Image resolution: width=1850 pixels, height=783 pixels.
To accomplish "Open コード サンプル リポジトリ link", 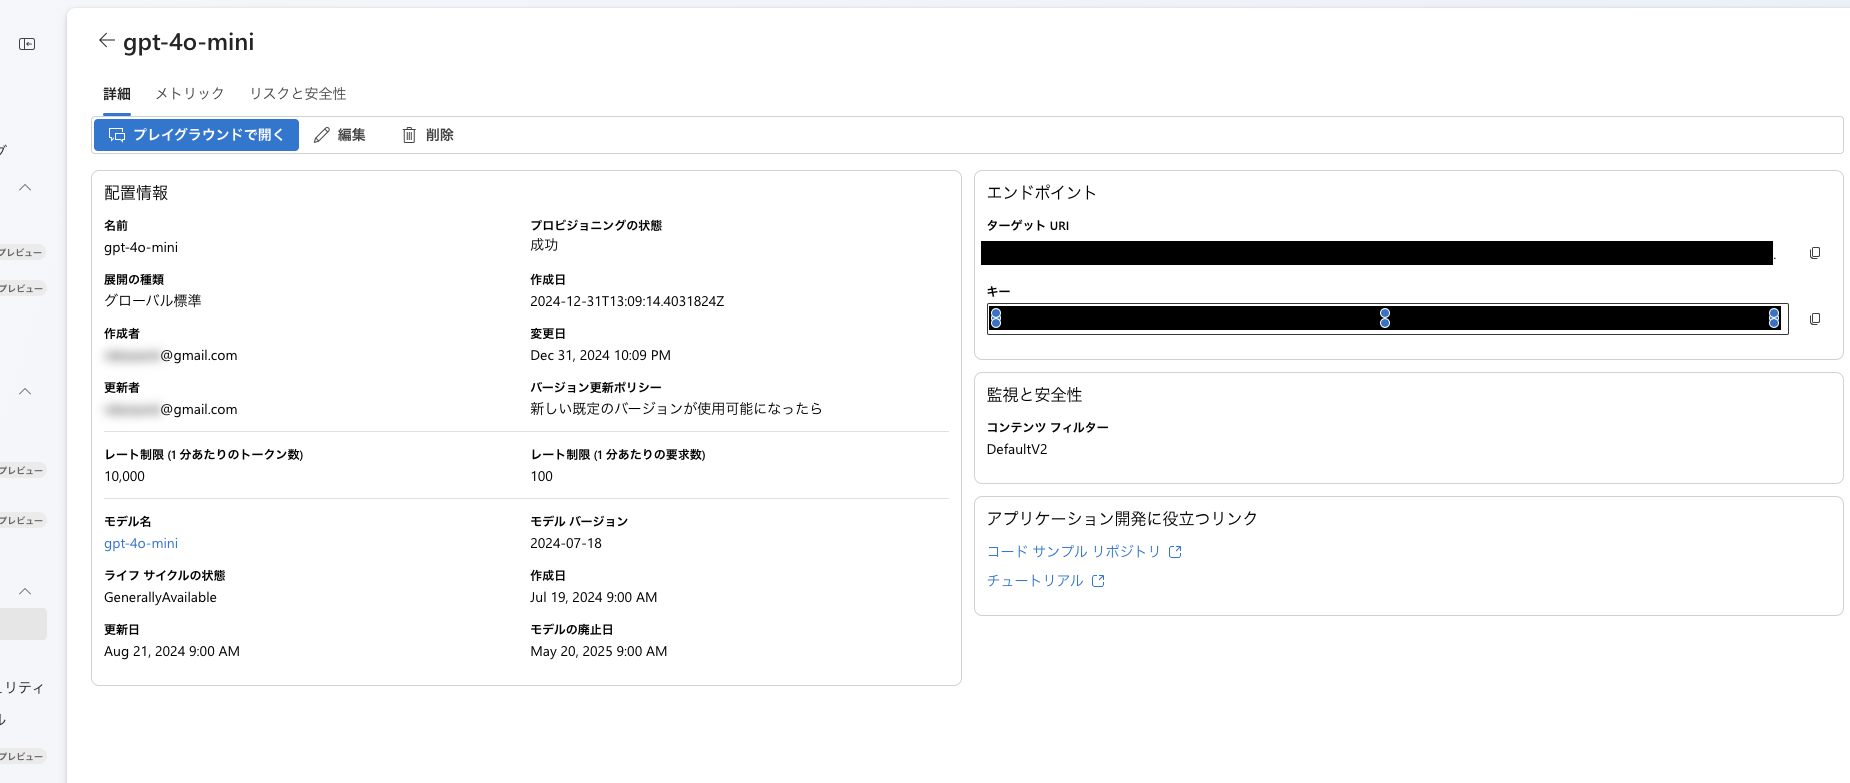I will (x=1073, y=552).
